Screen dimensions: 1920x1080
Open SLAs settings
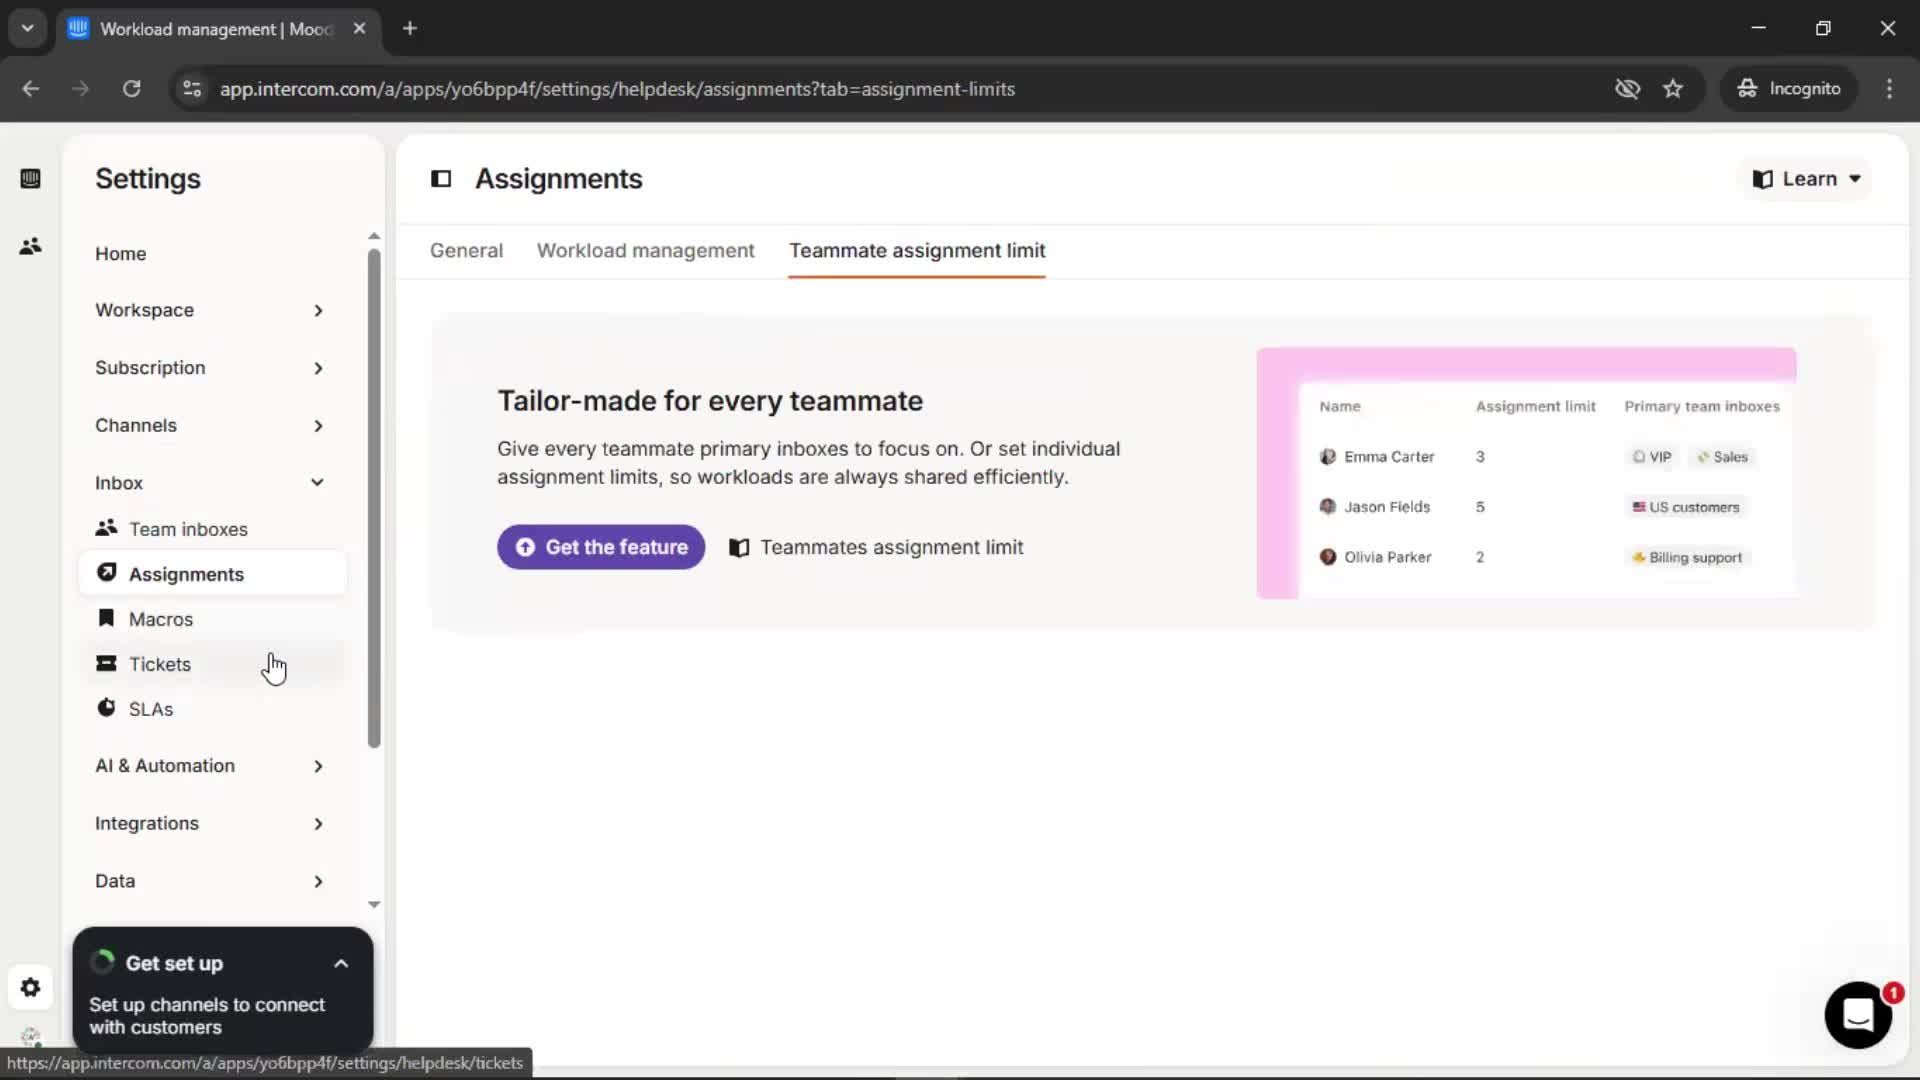tap(212, 709)
